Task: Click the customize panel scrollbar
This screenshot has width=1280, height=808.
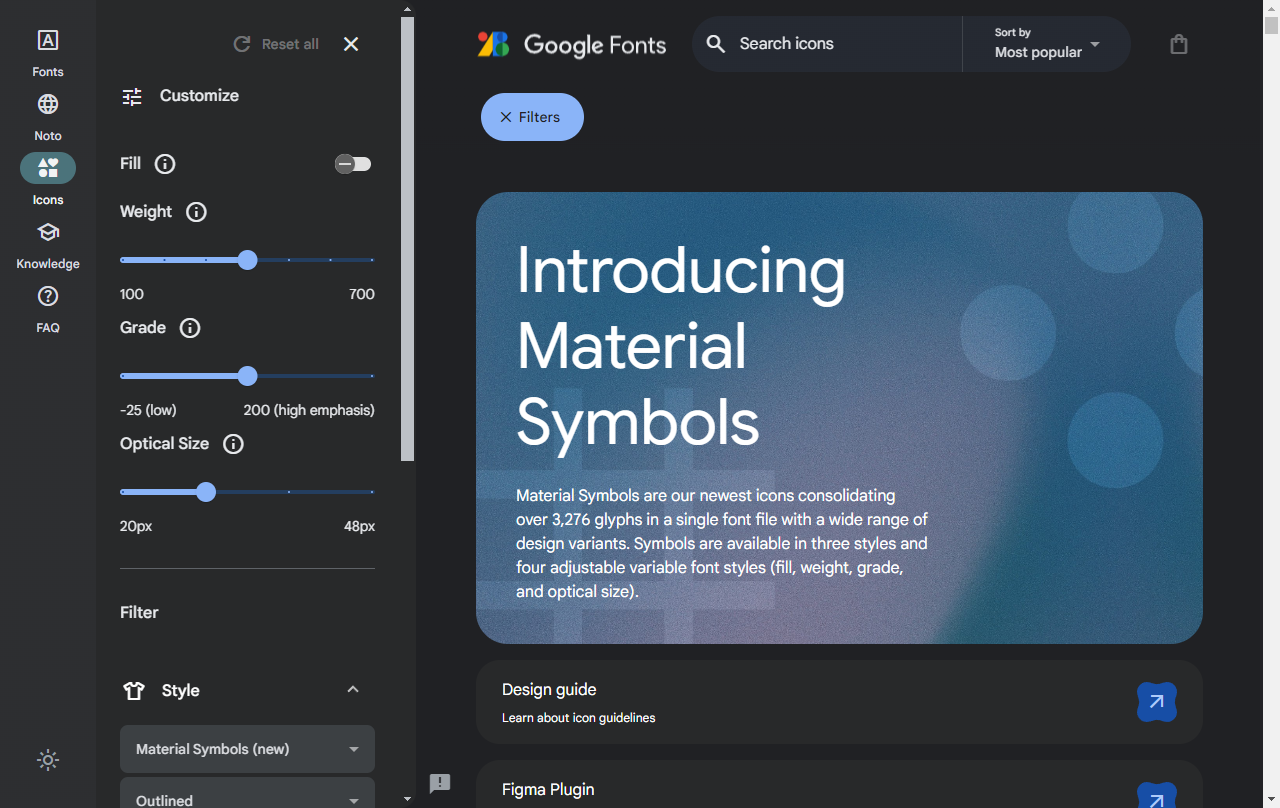Action: pos(407,239)
